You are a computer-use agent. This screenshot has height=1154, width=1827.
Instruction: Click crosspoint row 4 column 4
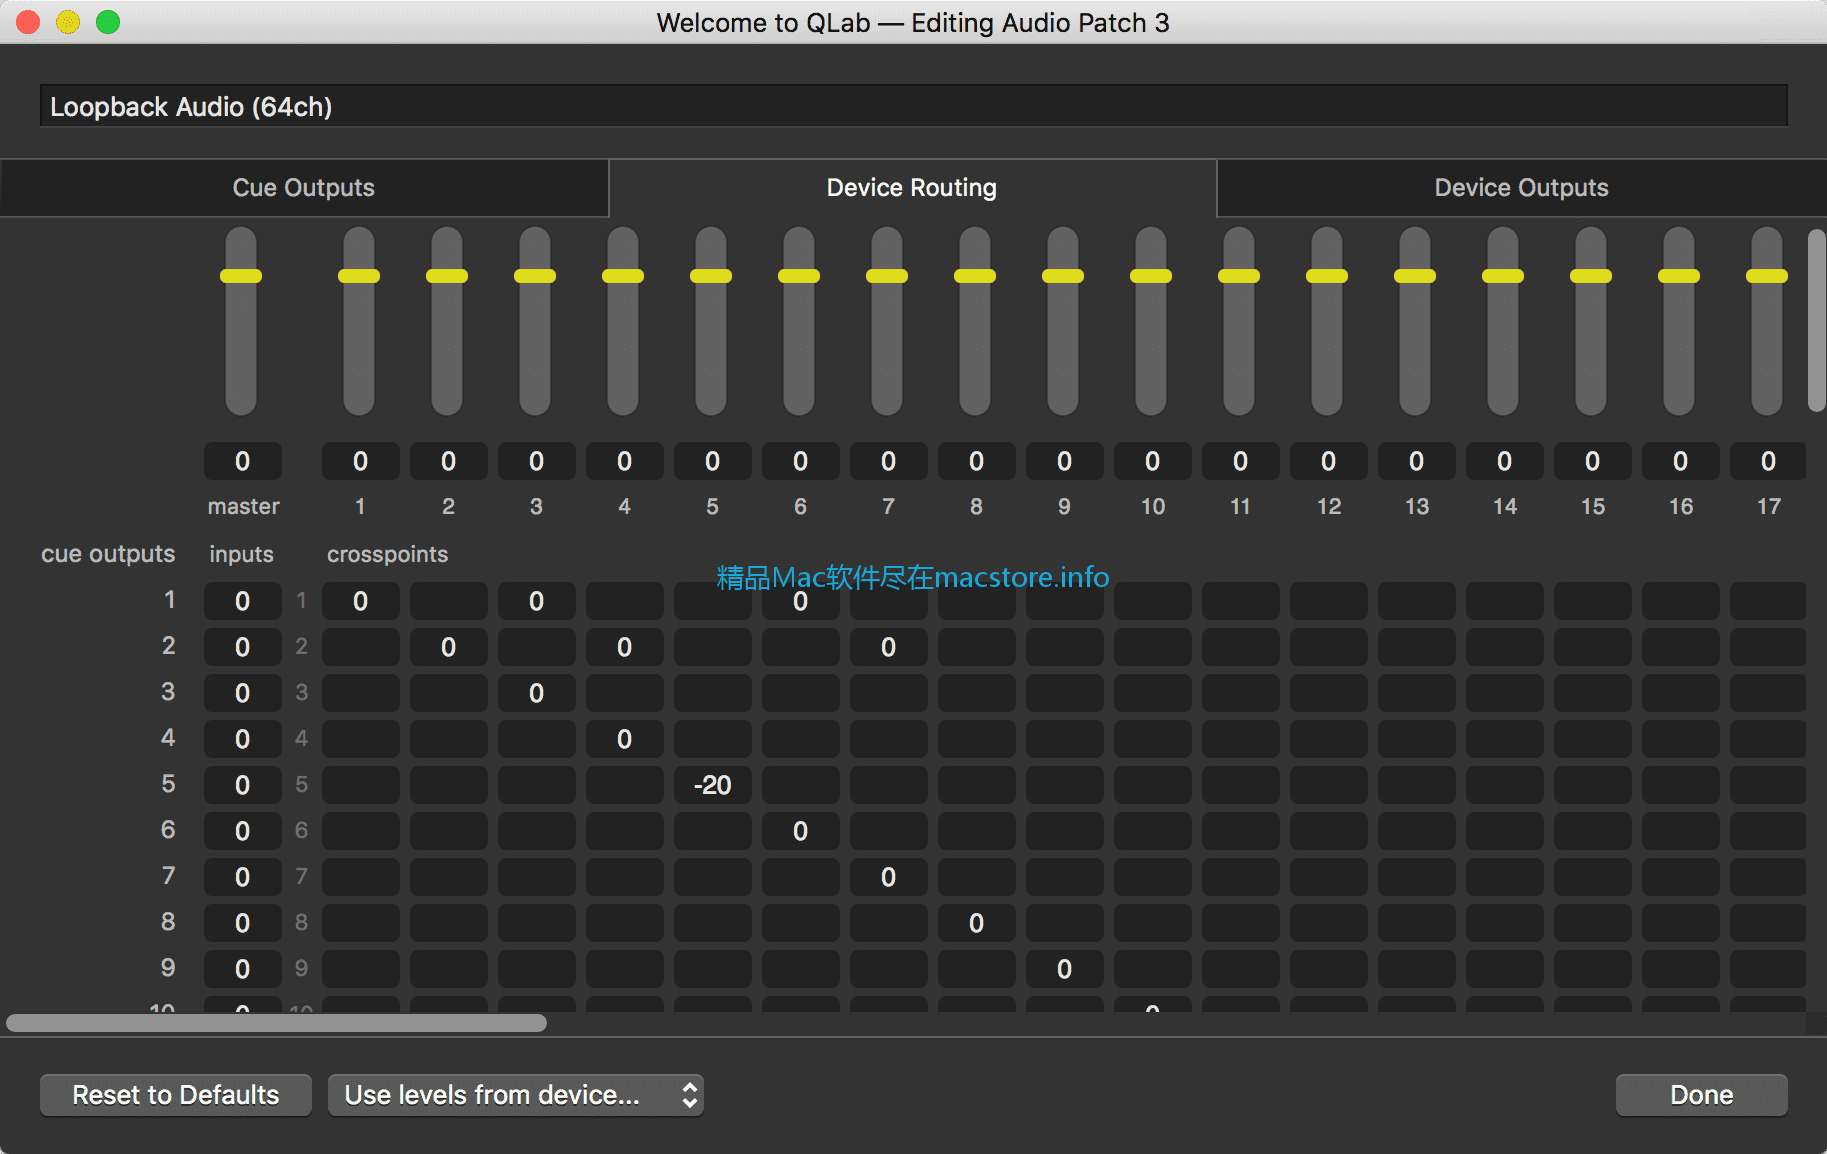click(x=624, y=739)
